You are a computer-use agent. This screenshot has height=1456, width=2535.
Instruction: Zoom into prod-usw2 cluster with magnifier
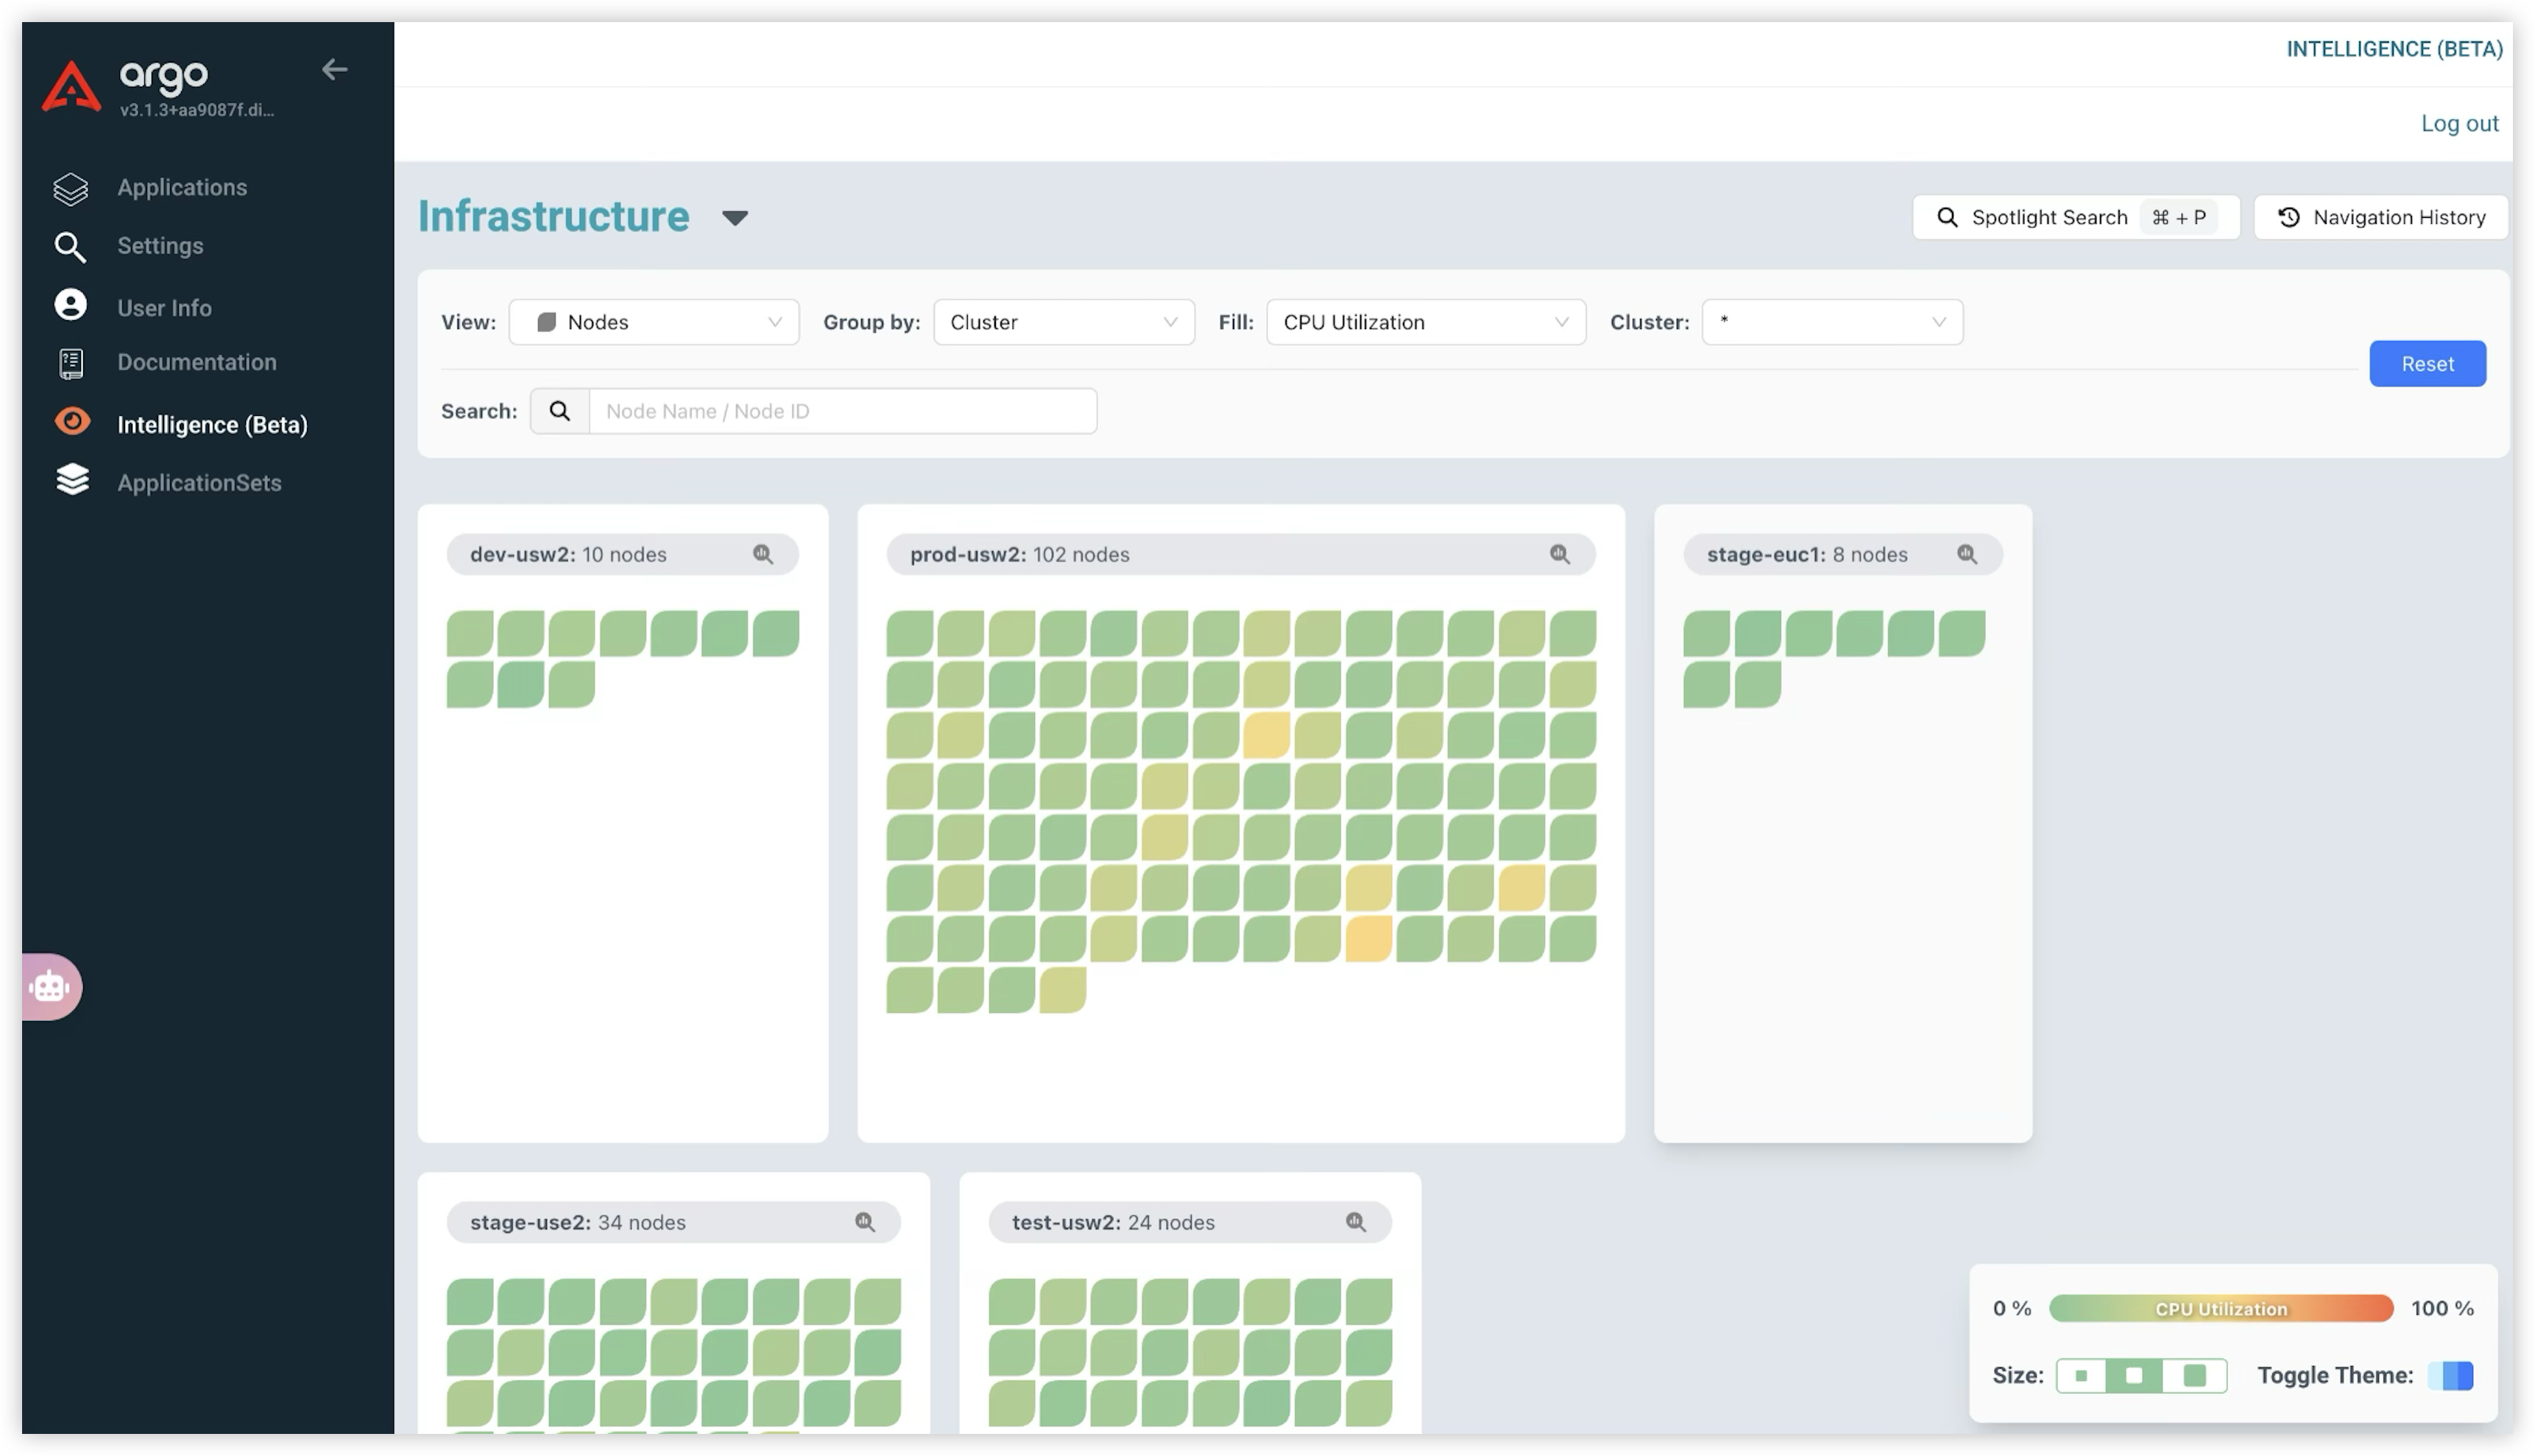[1559, 554]
